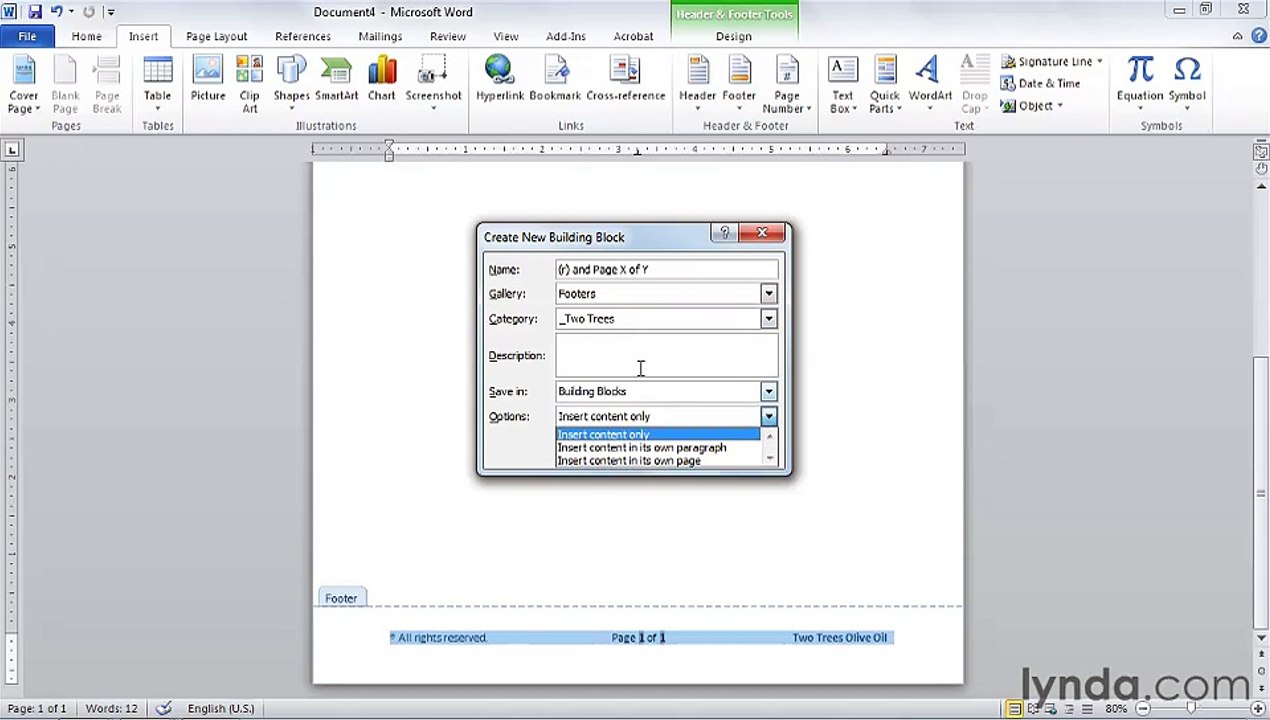
Task: Open the Footer gallery
Action: [739, 85]
